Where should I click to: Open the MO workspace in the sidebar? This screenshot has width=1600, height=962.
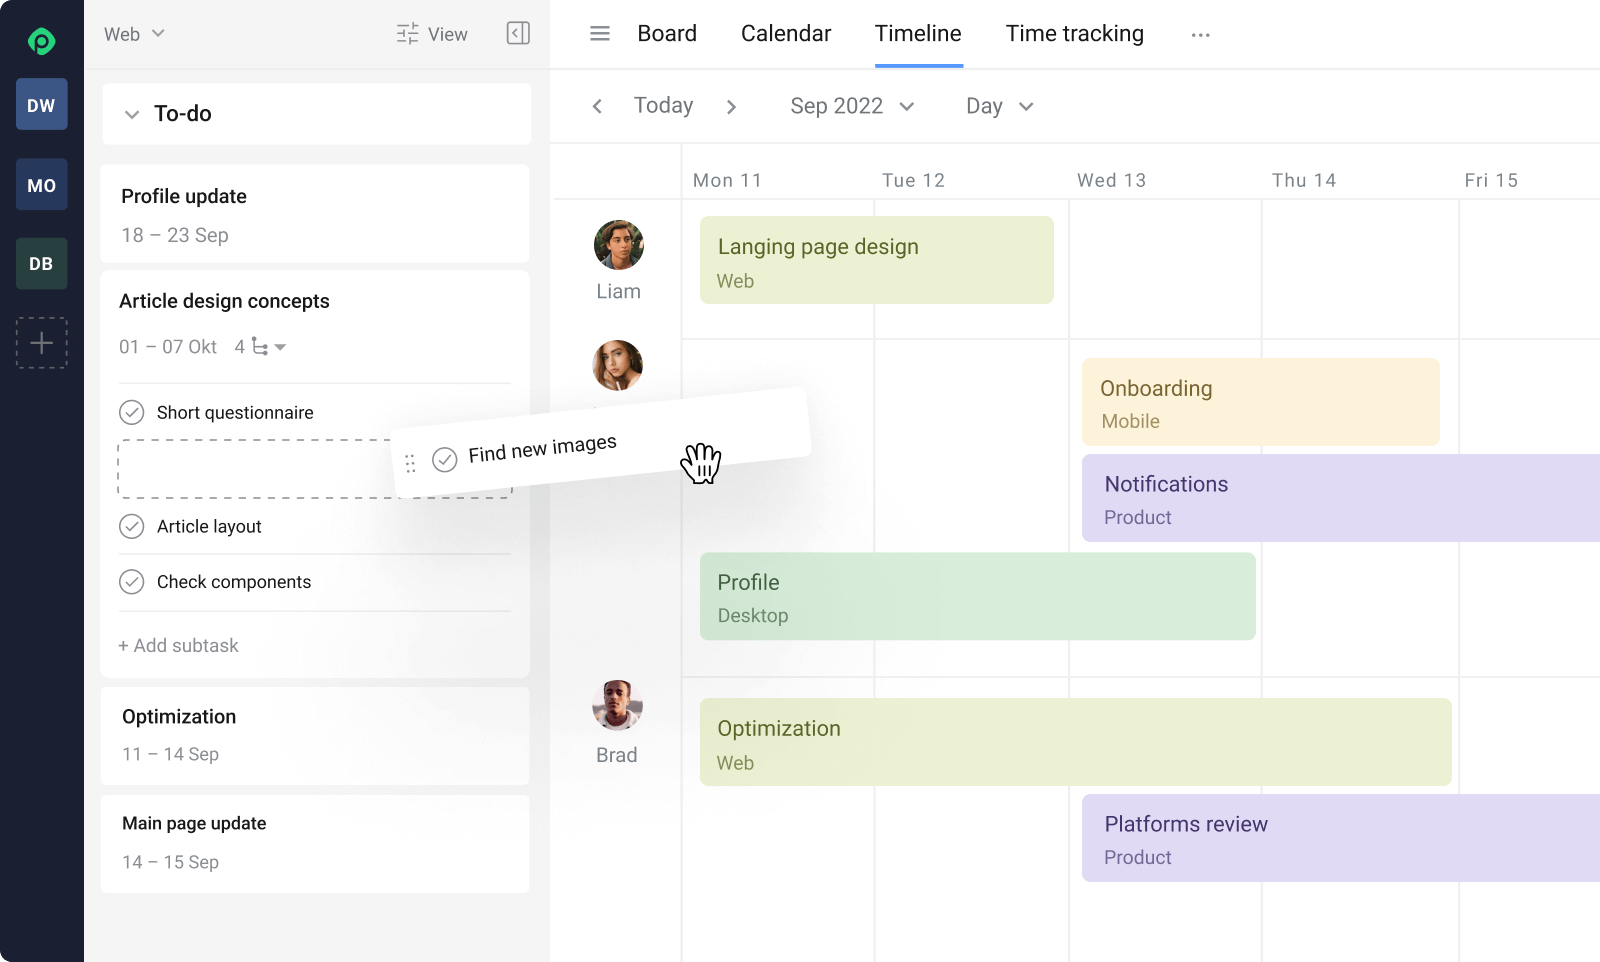41,185
